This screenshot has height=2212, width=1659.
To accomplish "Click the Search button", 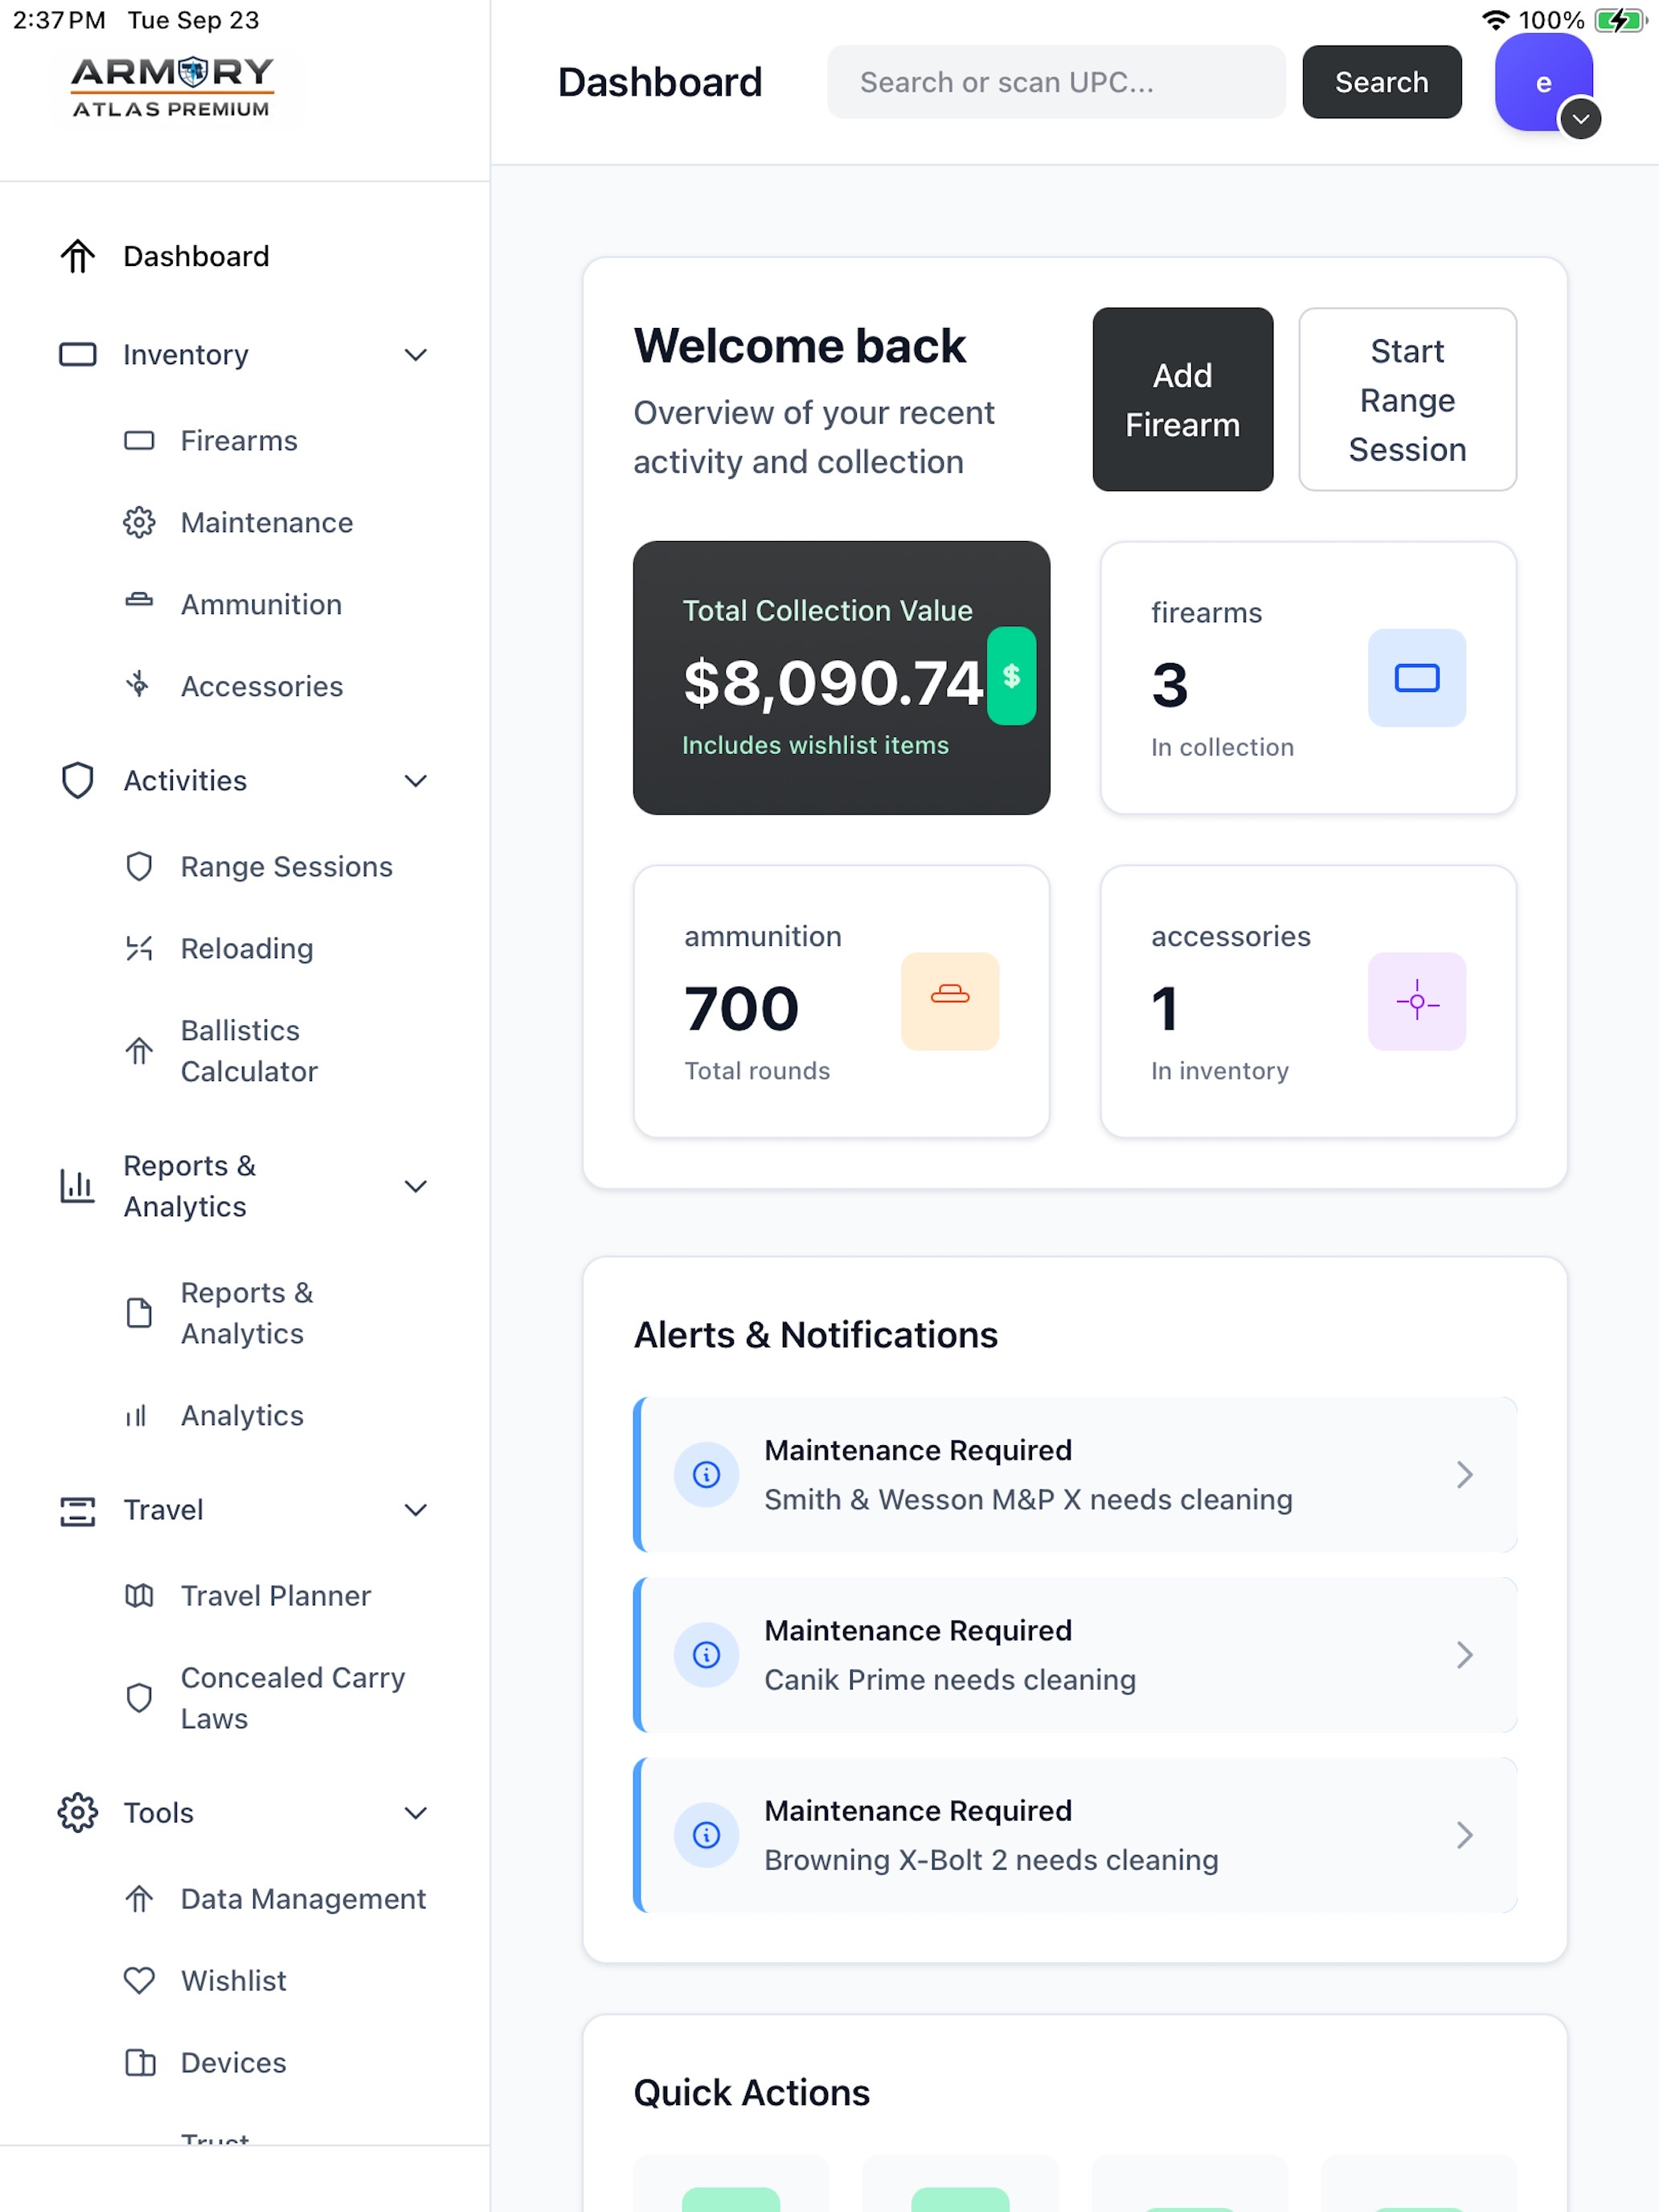I will (x=1382, y=82).
